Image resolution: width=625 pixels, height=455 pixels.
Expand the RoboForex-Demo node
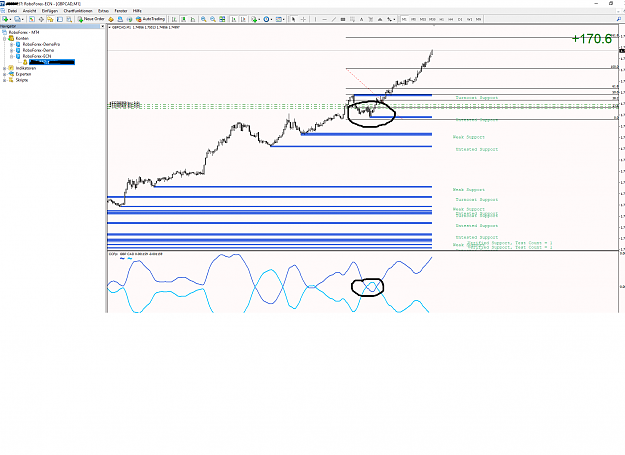pos(12,51)
